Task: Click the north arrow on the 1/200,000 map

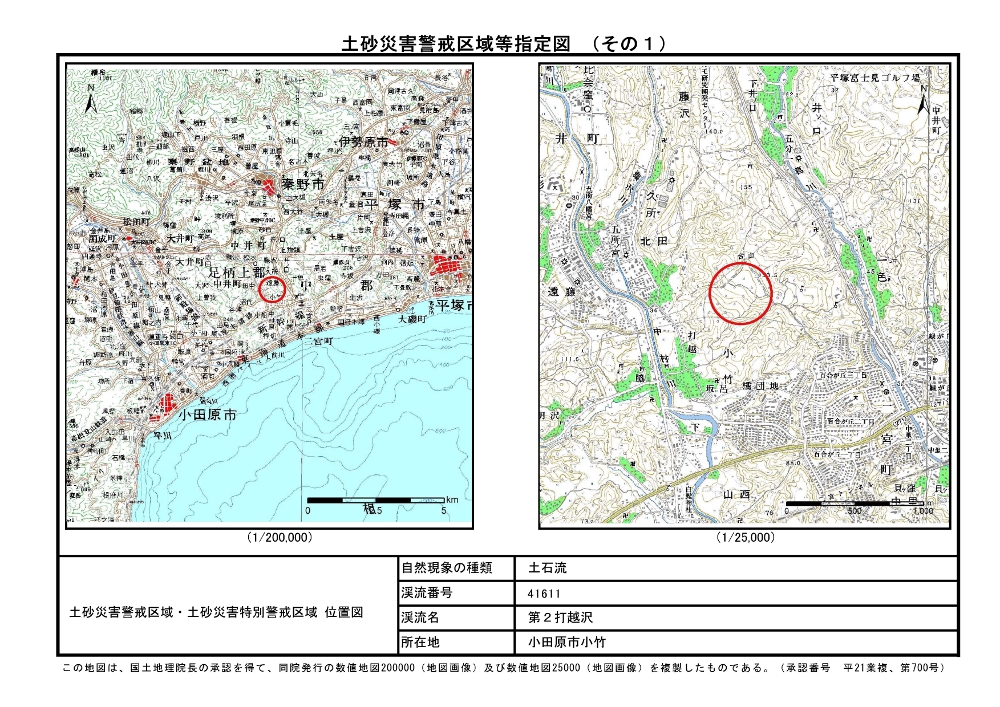Action: pyautogui.click(x=91, y=97)
